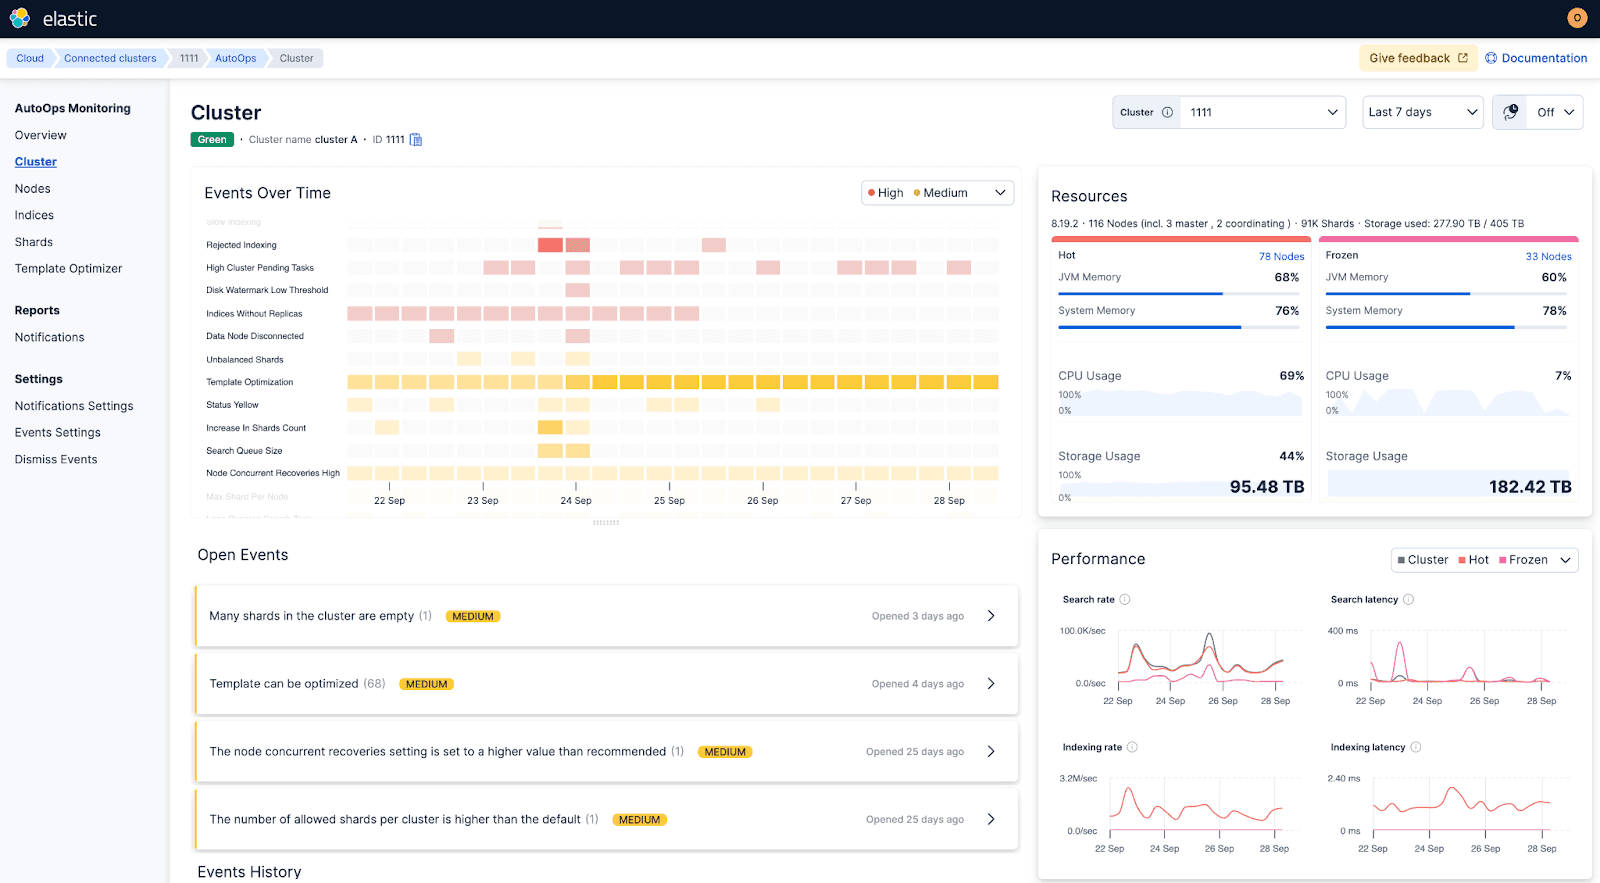
Task: Show info for Indexing rate chart
Action: point(1132,748)
